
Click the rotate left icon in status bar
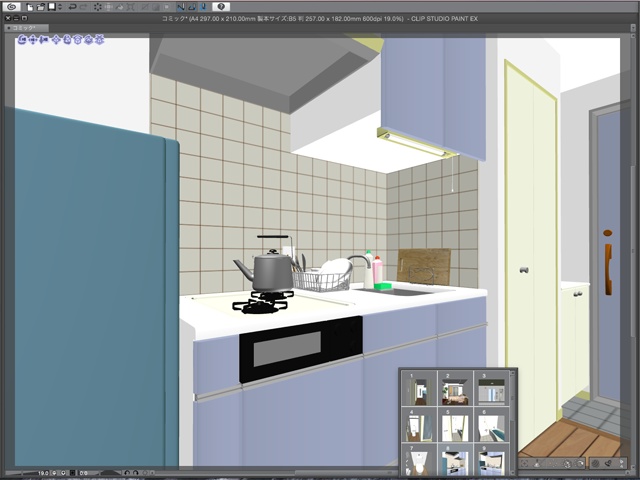pyautogui.click(x=127, y=473)
